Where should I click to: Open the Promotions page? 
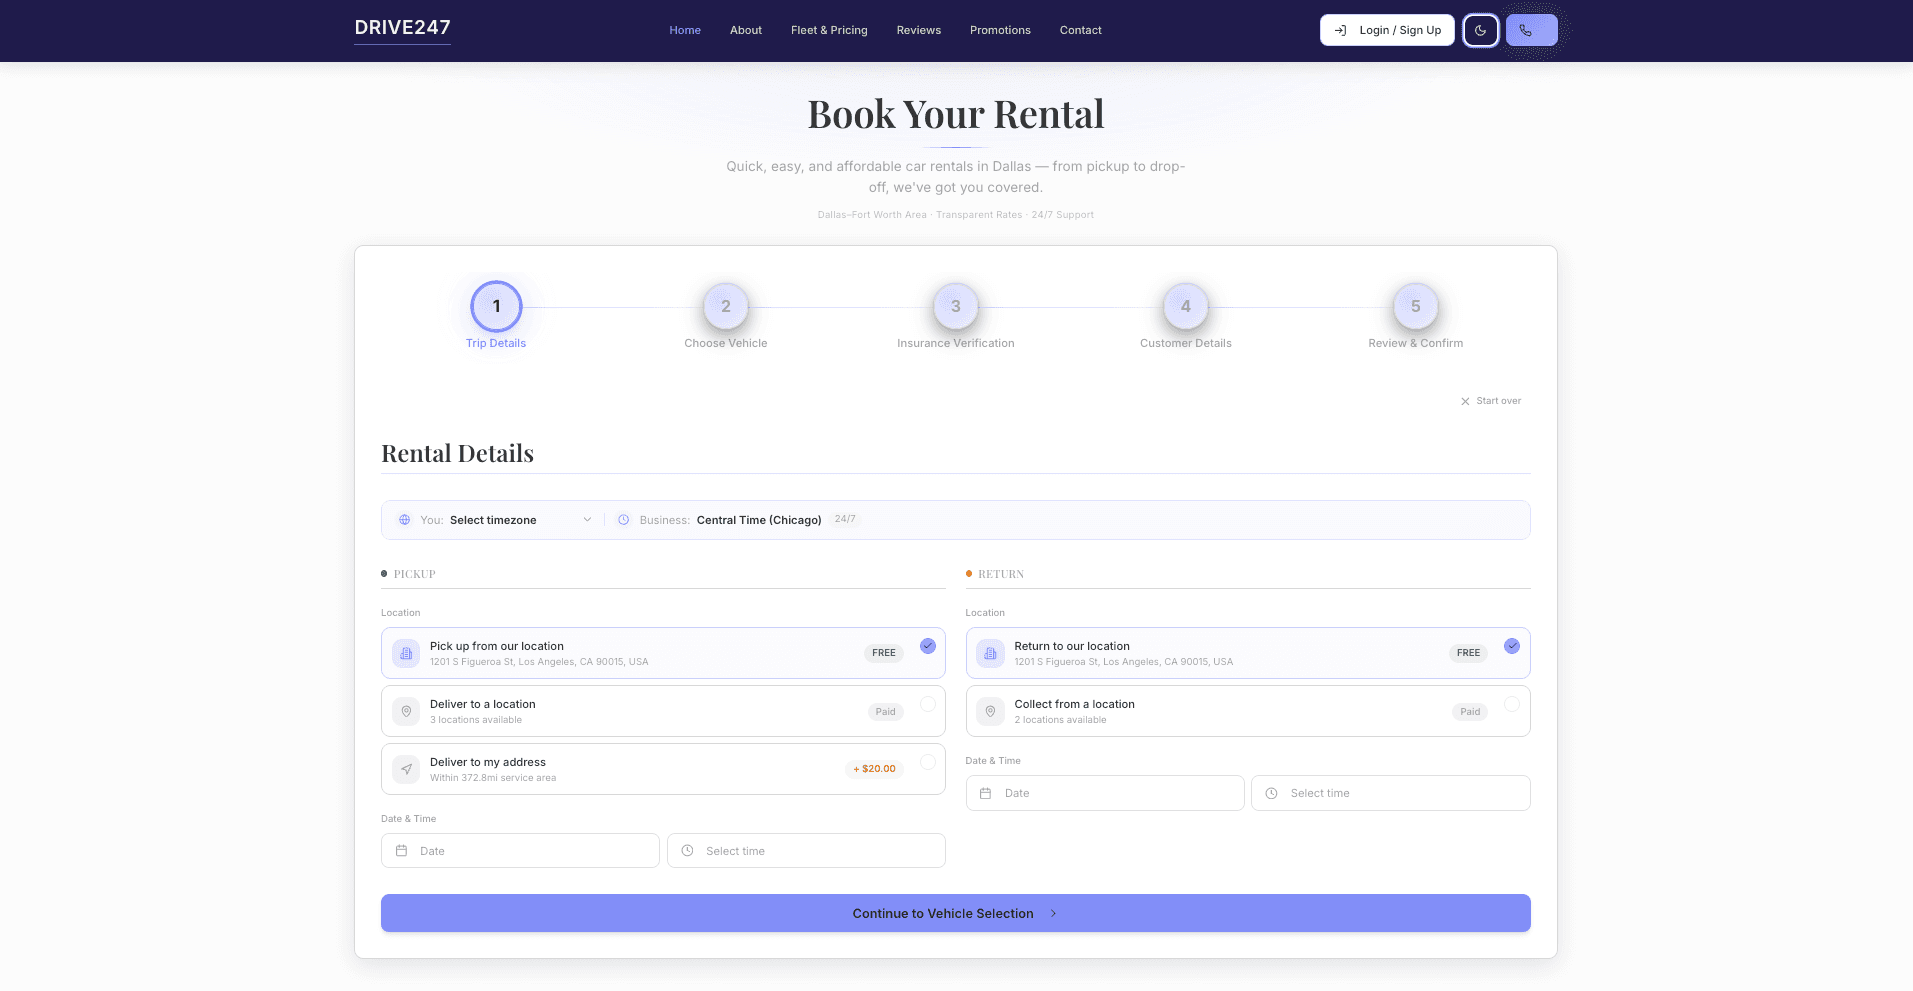click(999, 30)
